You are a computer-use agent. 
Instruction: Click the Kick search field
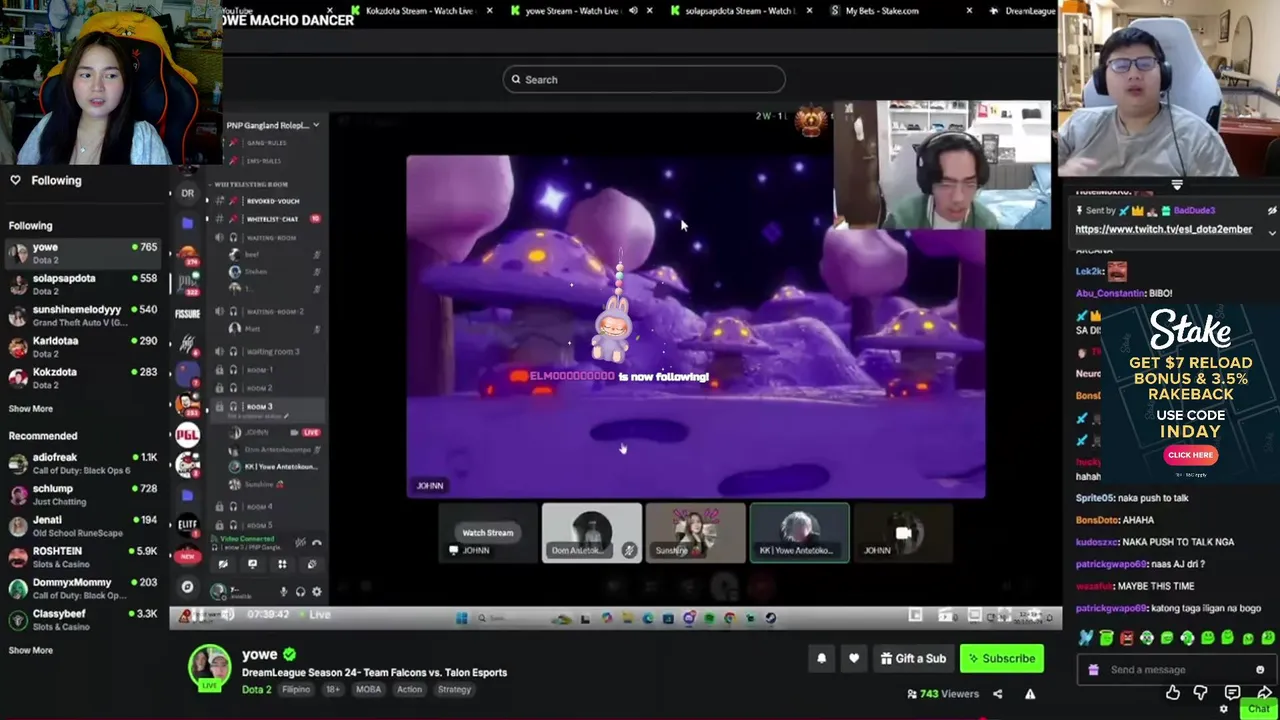(644, 79)
